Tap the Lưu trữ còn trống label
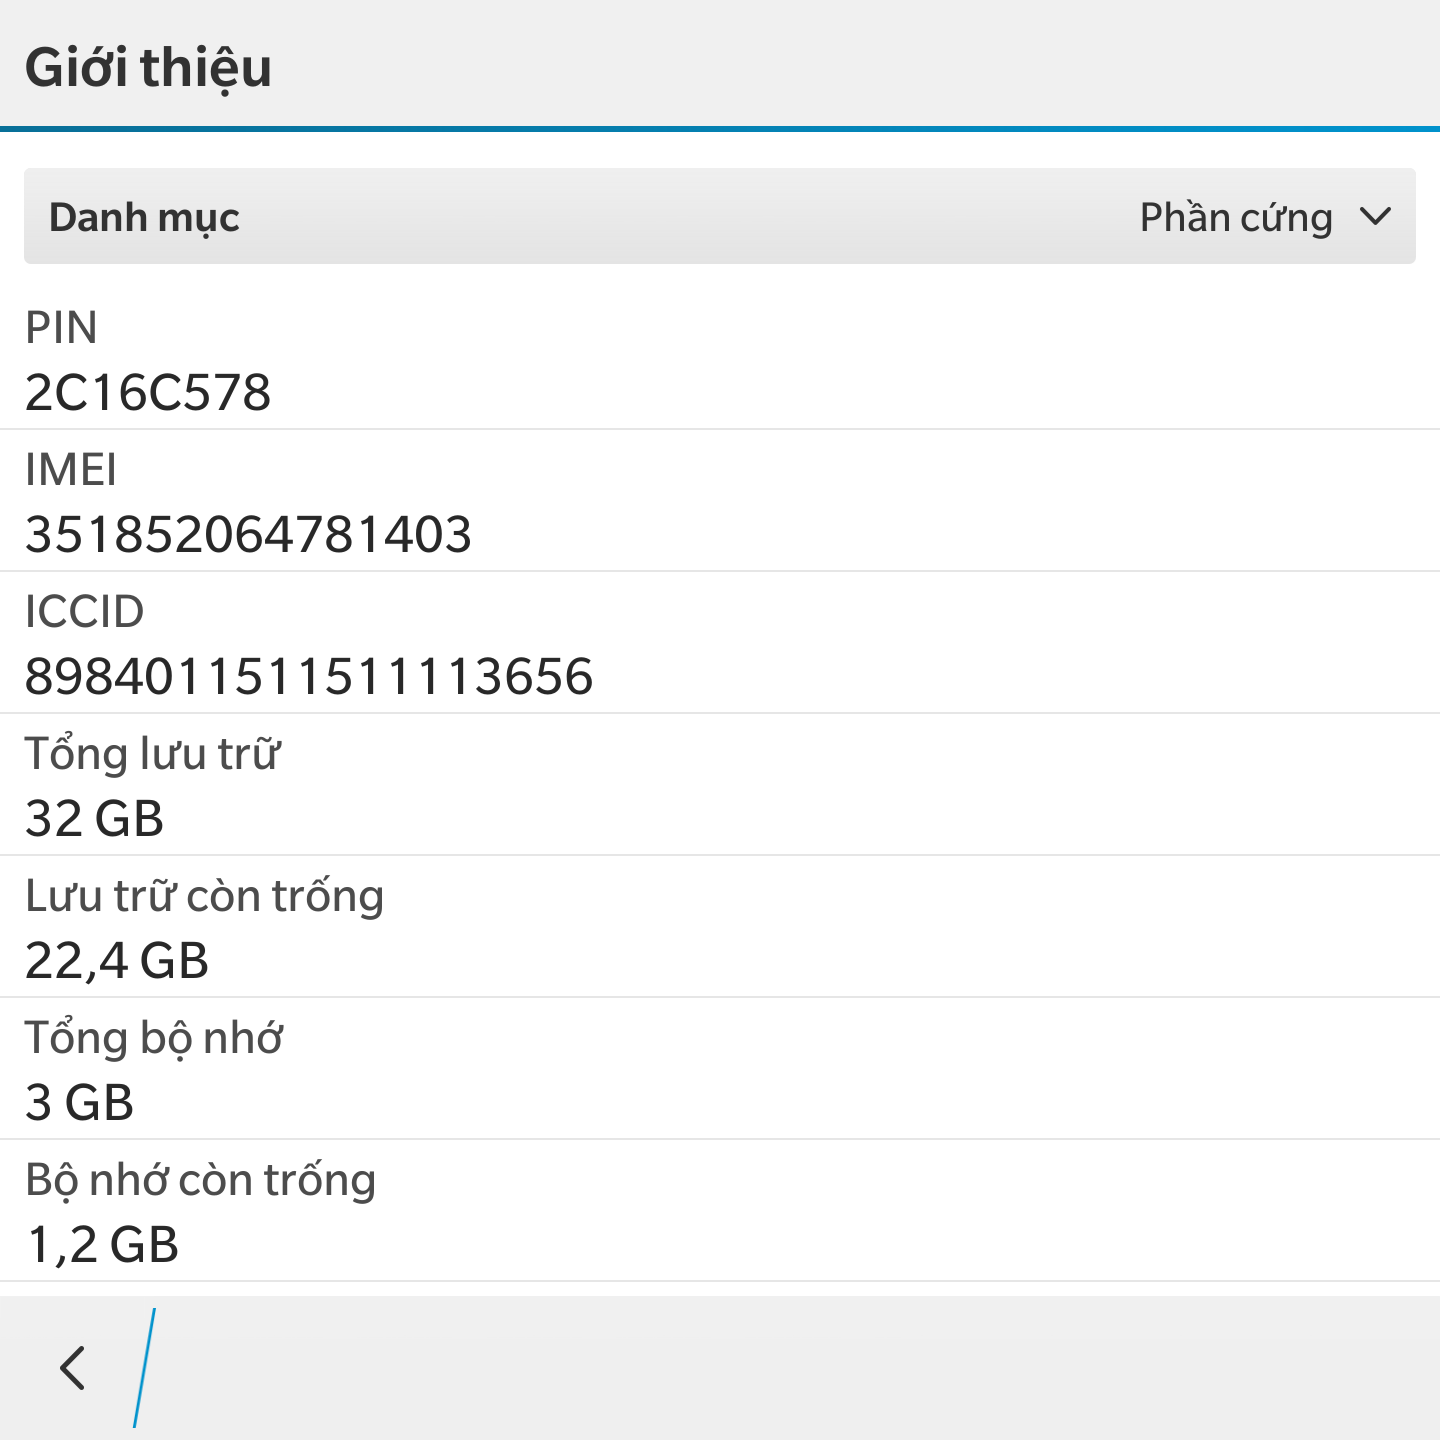Screen dimensions: 1440x1440 point(204,896)
